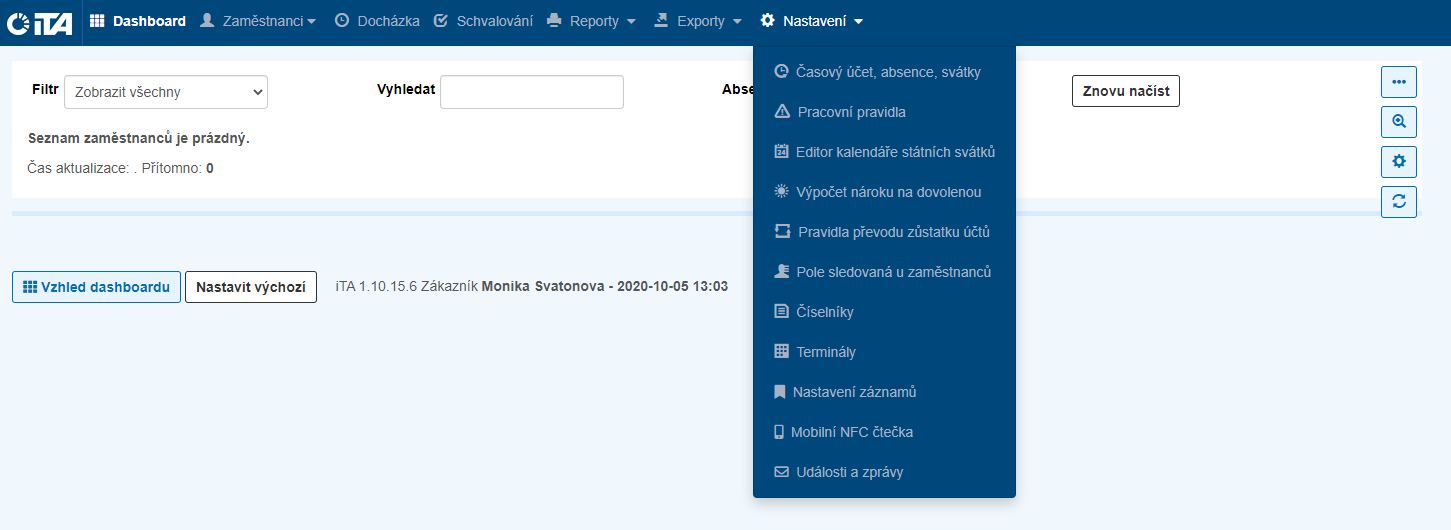Select Mobilní NFC čtečka menu entry
This screenshot has height=530, width=1451.
[851, 432]
